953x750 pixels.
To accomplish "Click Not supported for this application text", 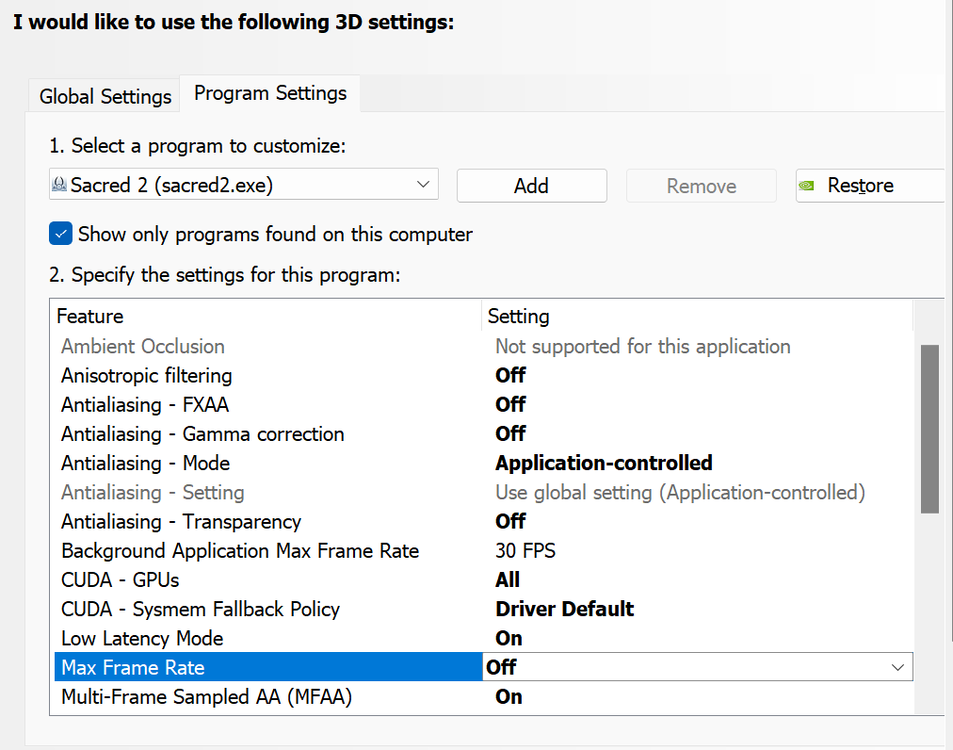I will pos(643,346).
